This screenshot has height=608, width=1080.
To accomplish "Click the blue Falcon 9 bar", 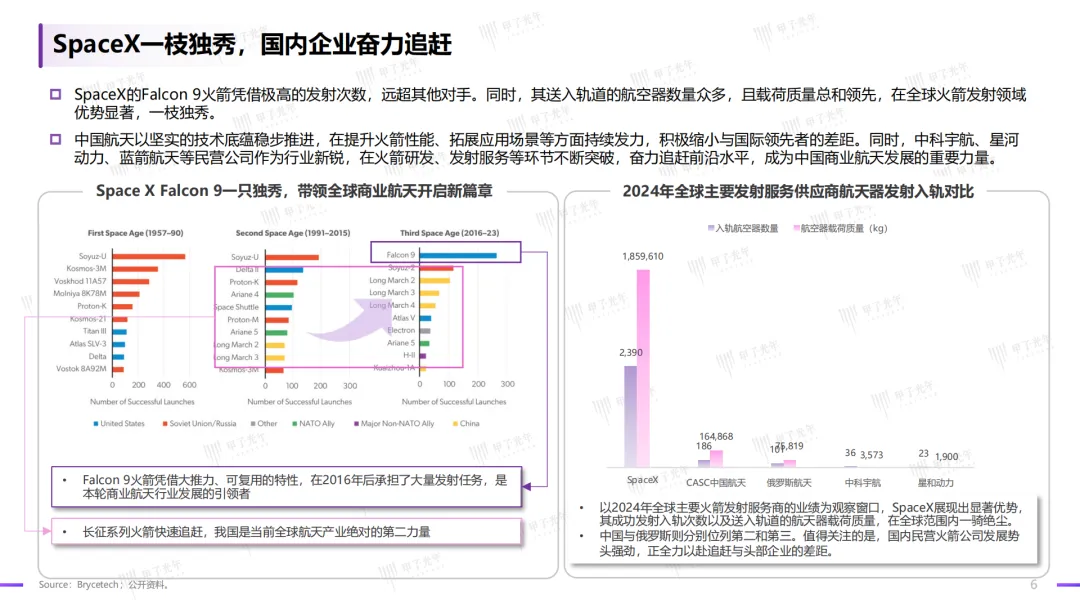I will click(x=458, y=255).
